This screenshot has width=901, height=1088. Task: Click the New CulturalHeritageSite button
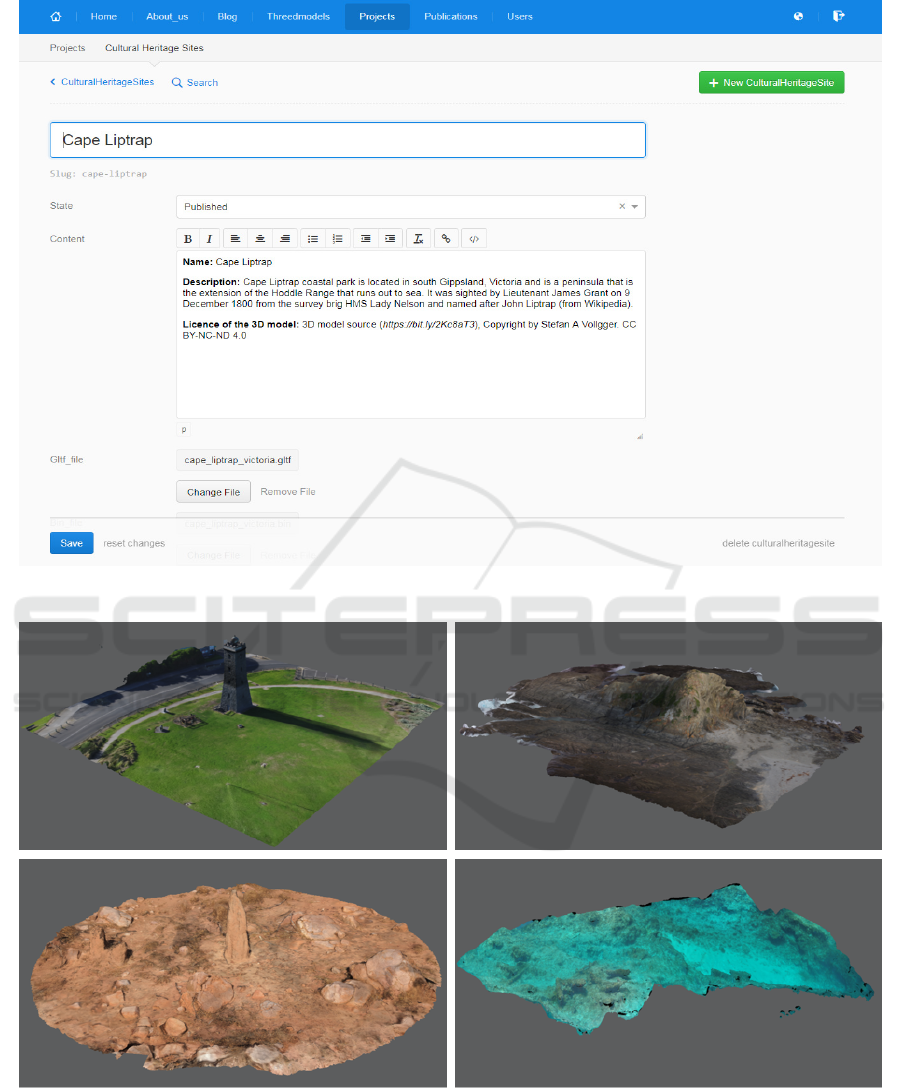click(771, 82)
